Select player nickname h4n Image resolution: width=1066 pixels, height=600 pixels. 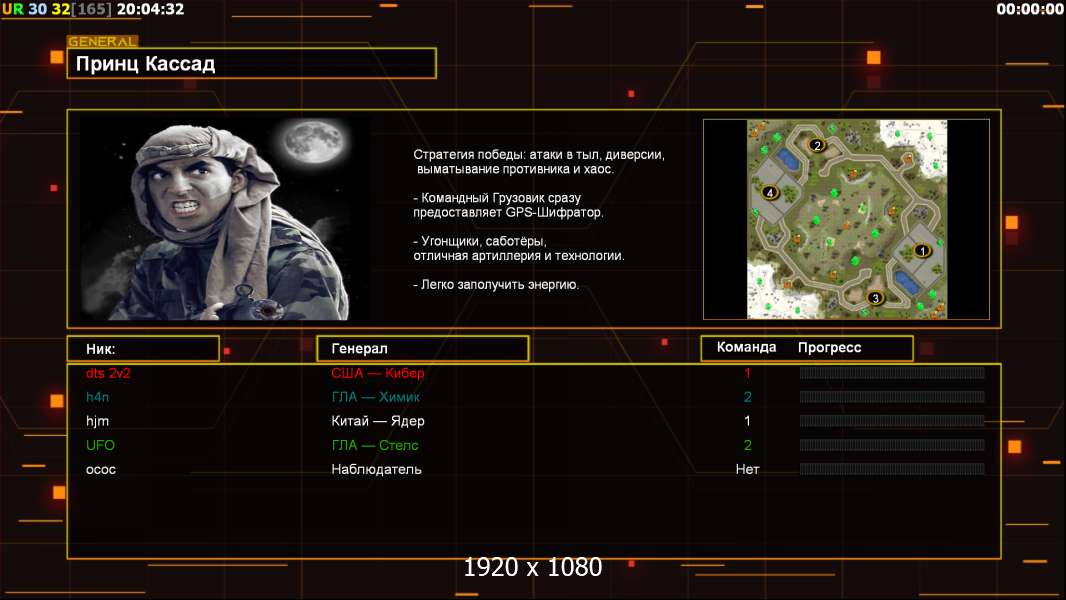click(97, 397)
